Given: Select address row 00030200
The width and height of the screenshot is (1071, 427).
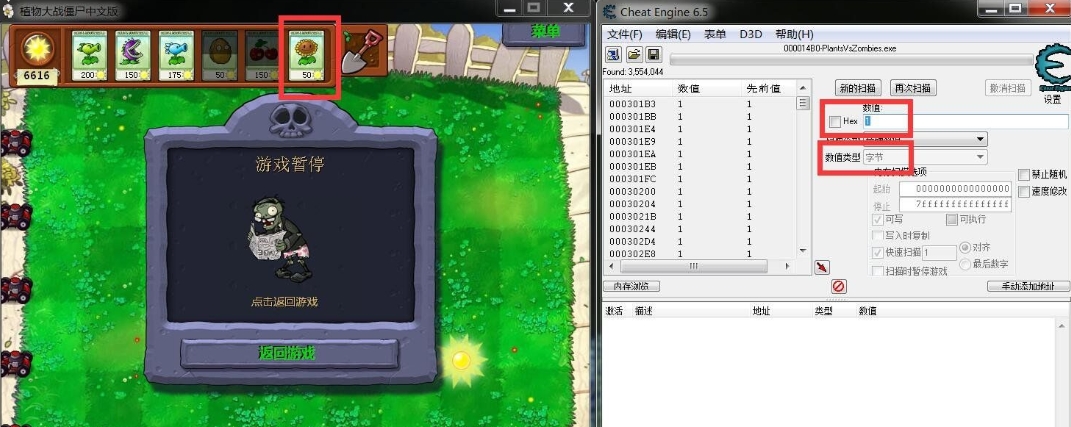Looking at the screenshot, I should pos(700,191).
